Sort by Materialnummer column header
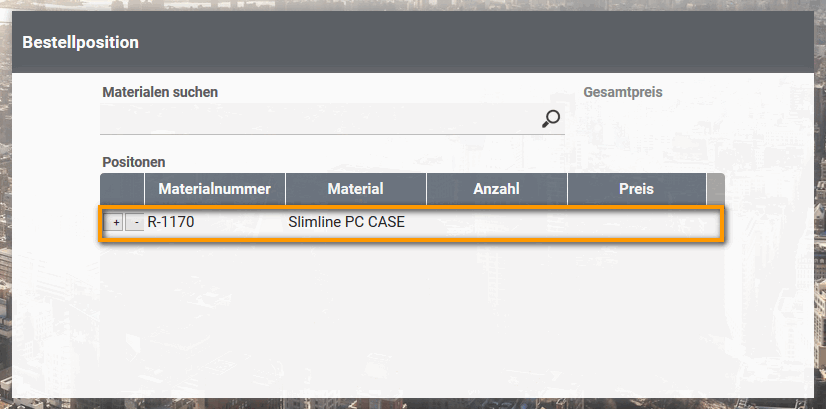Screen dimensions: 826x409 pos(215,188)
